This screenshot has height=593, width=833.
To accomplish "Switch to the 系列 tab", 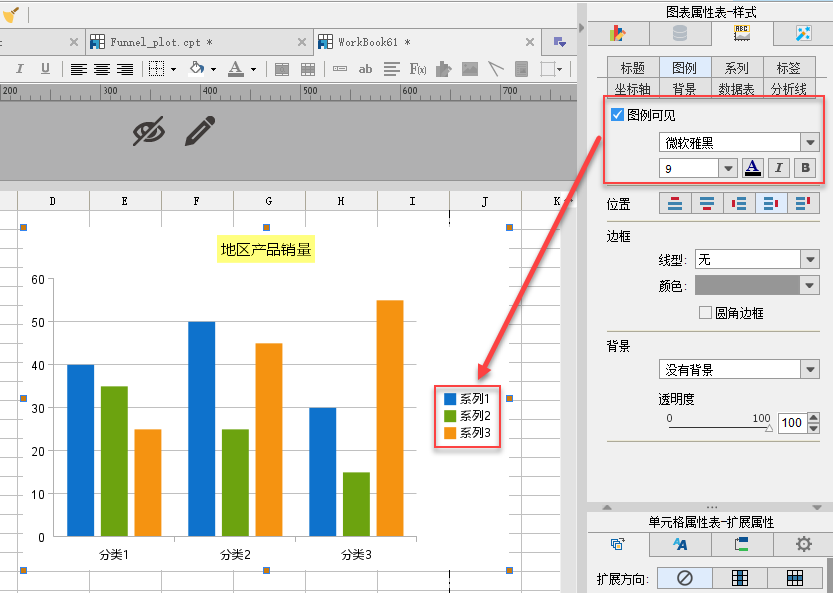I will tap(736, 67).
